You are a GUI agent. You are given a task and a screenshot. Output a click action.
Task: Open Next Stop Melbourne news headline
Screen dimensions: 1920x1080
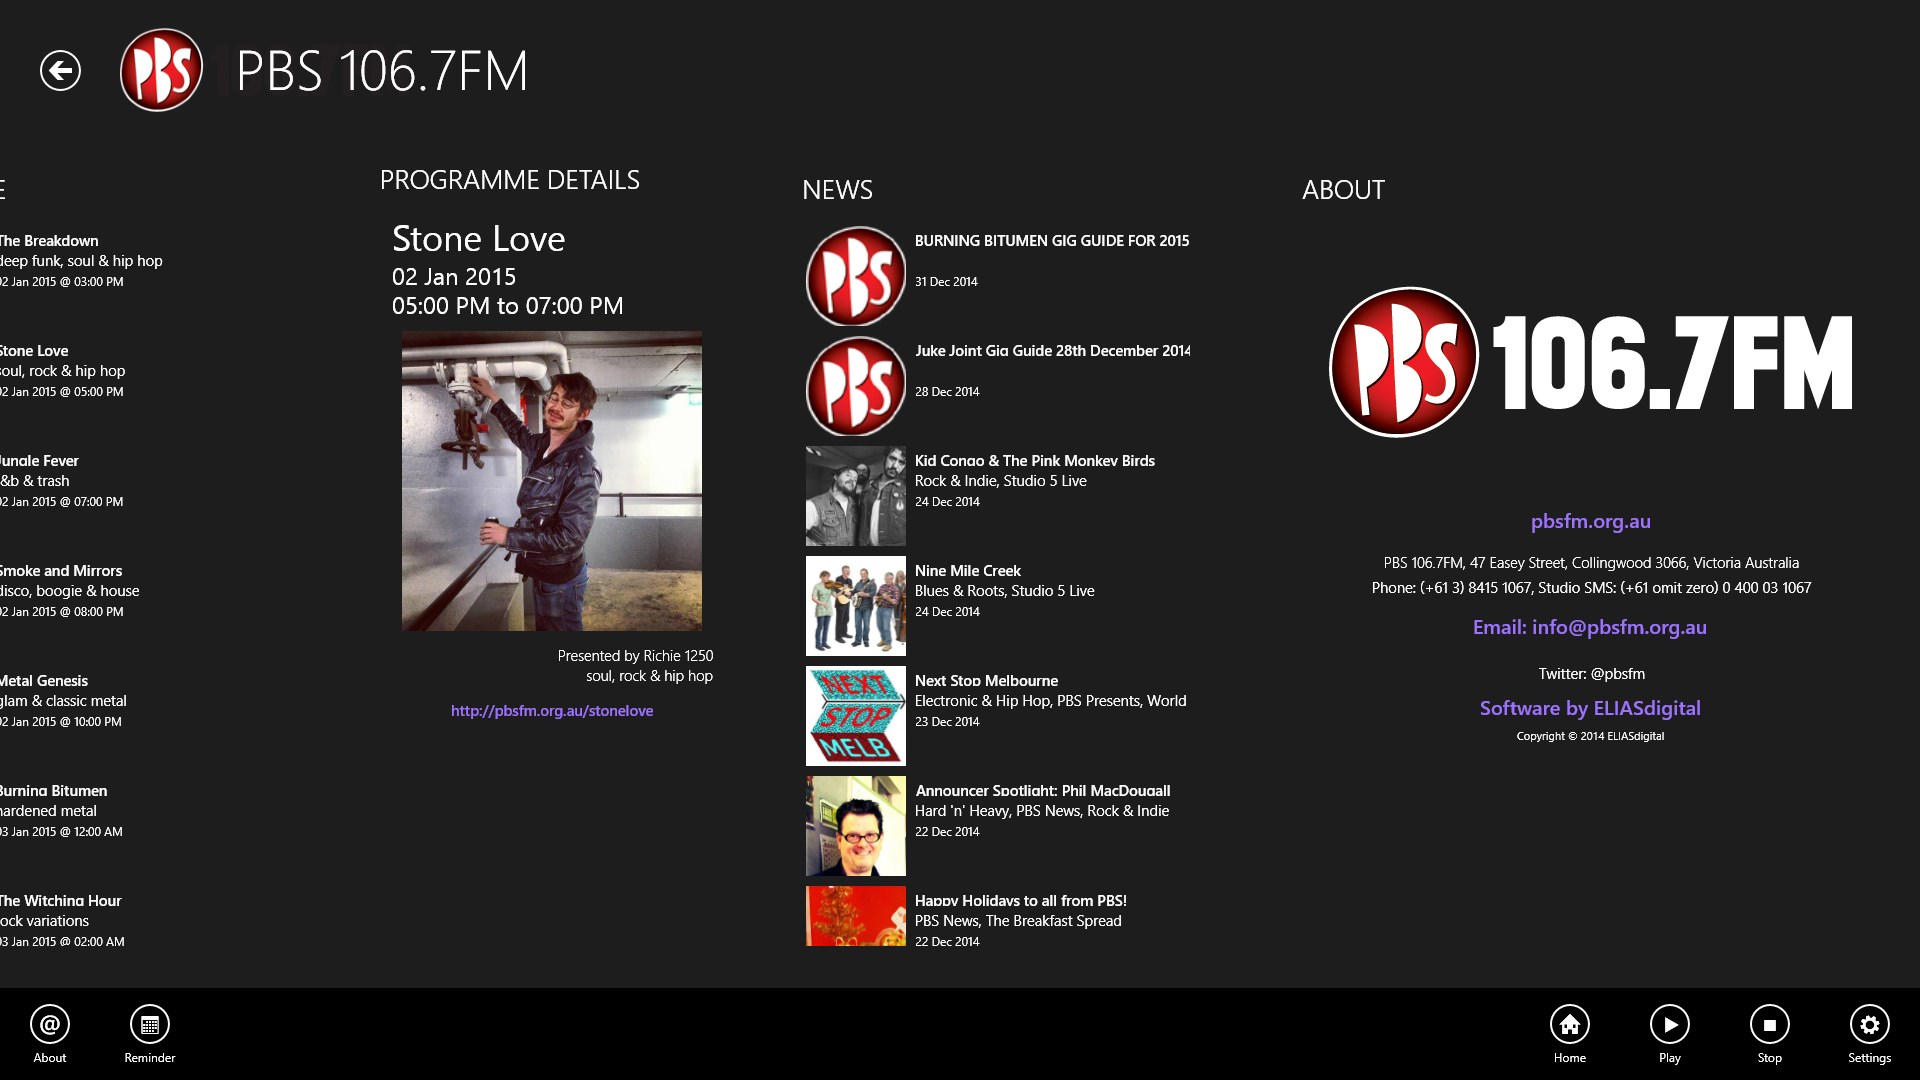pyautogui.click(x=986, y=681)
